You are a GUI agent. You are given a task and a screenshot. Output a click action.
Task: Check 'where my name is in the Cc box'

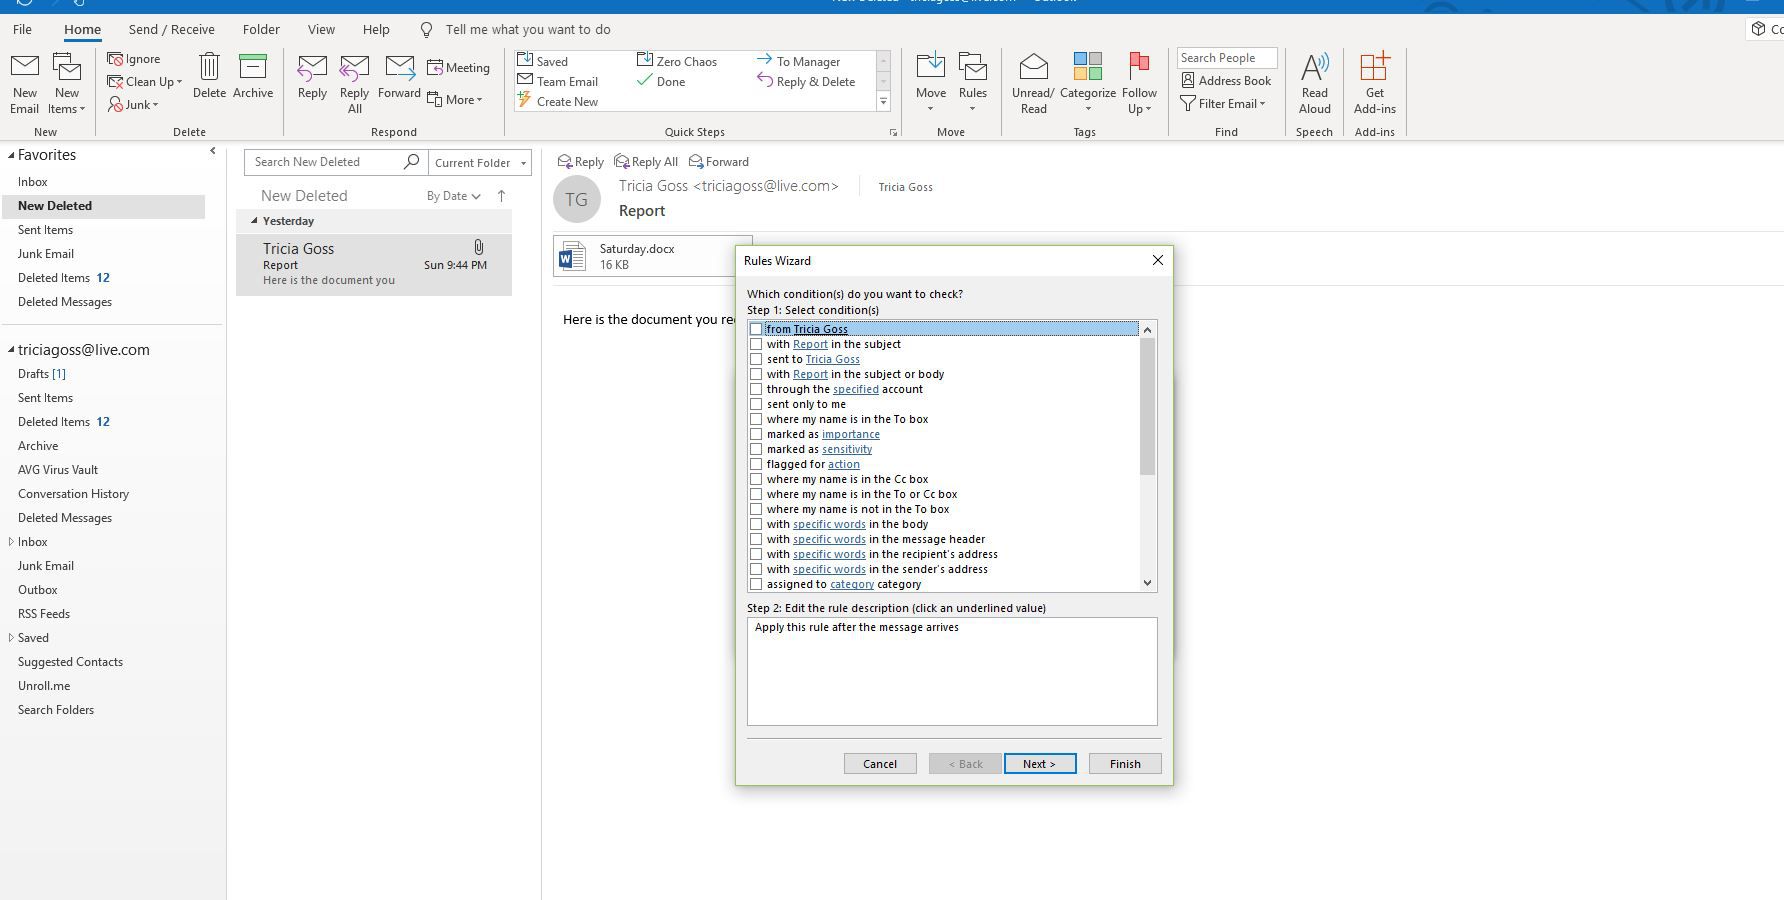tap(756, 479)
